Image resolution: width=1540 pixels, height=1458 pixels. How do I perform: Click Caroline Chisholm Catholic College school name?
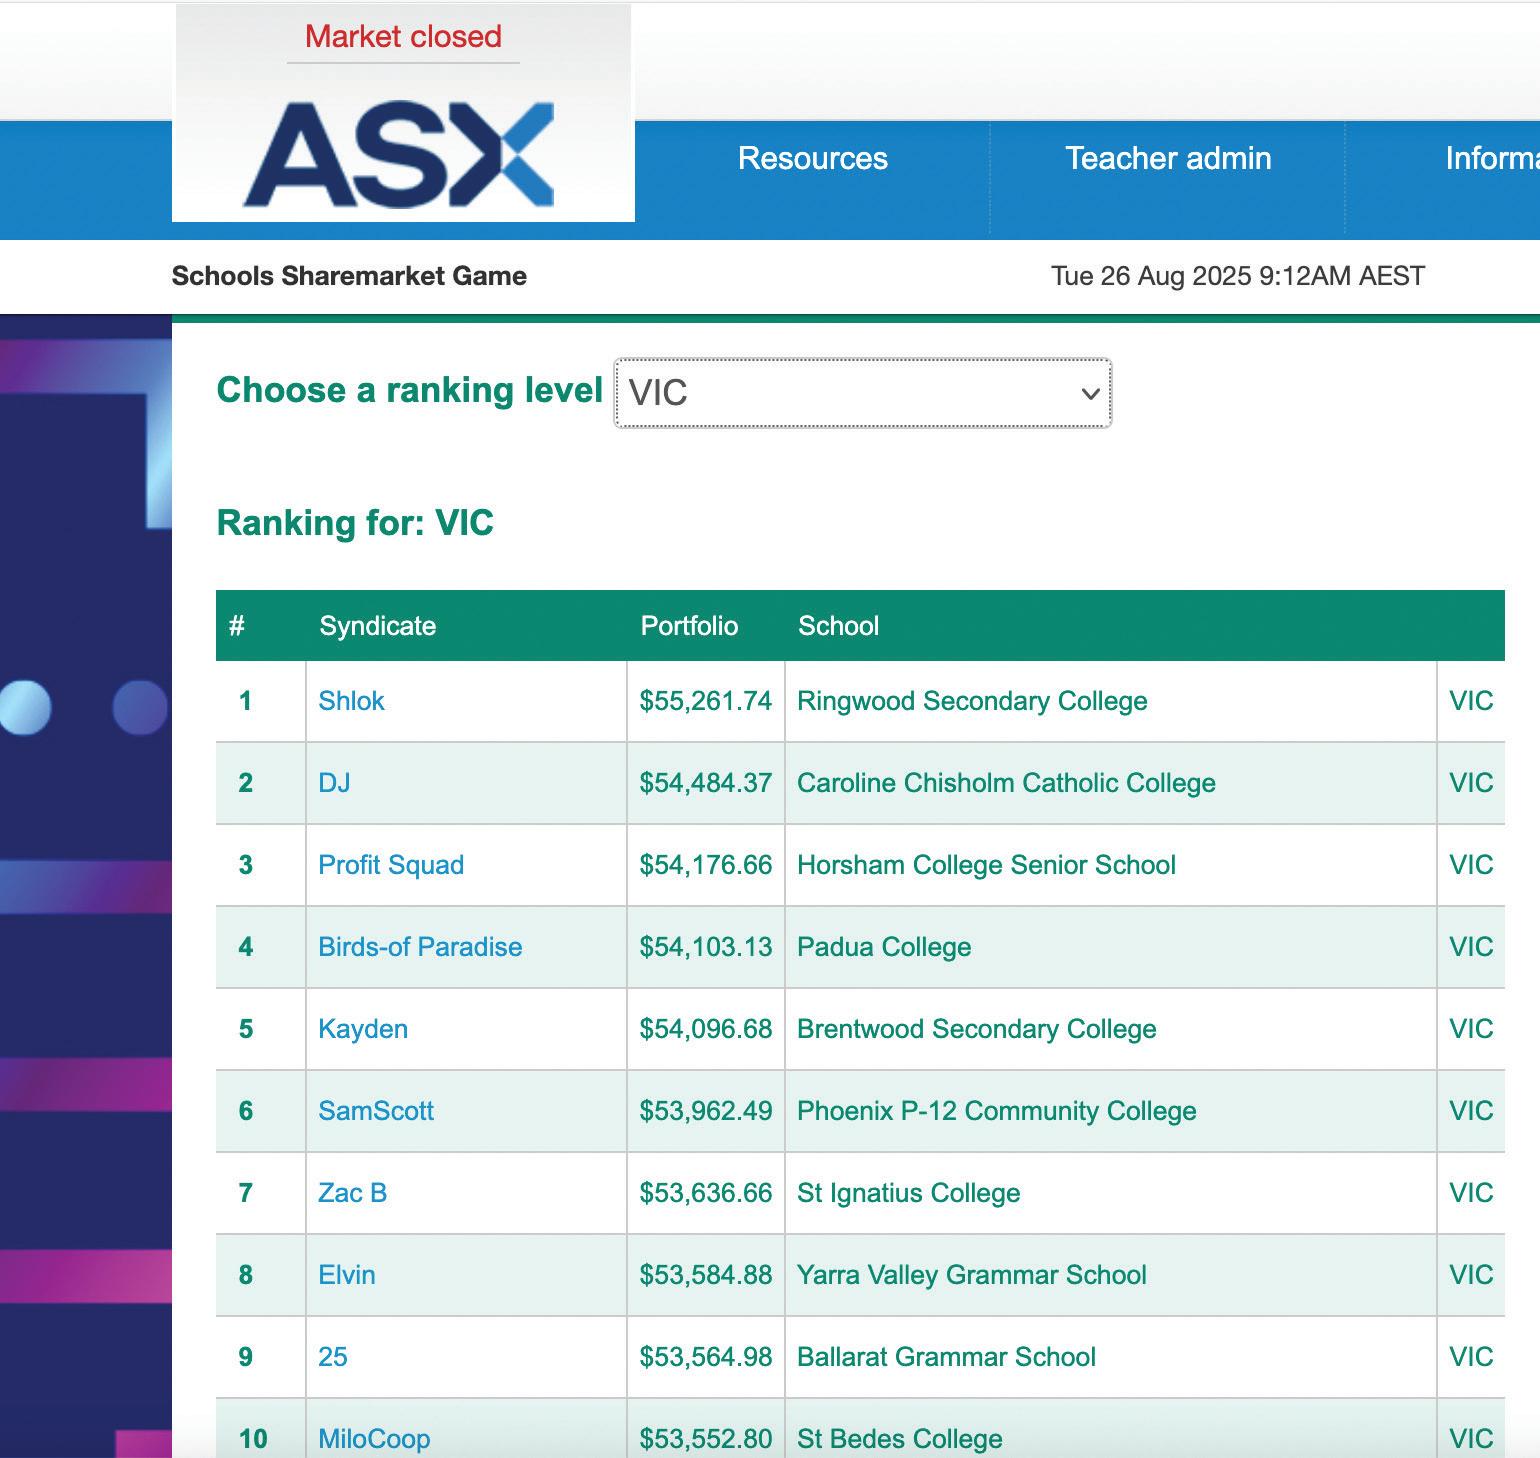(1006, 783)
